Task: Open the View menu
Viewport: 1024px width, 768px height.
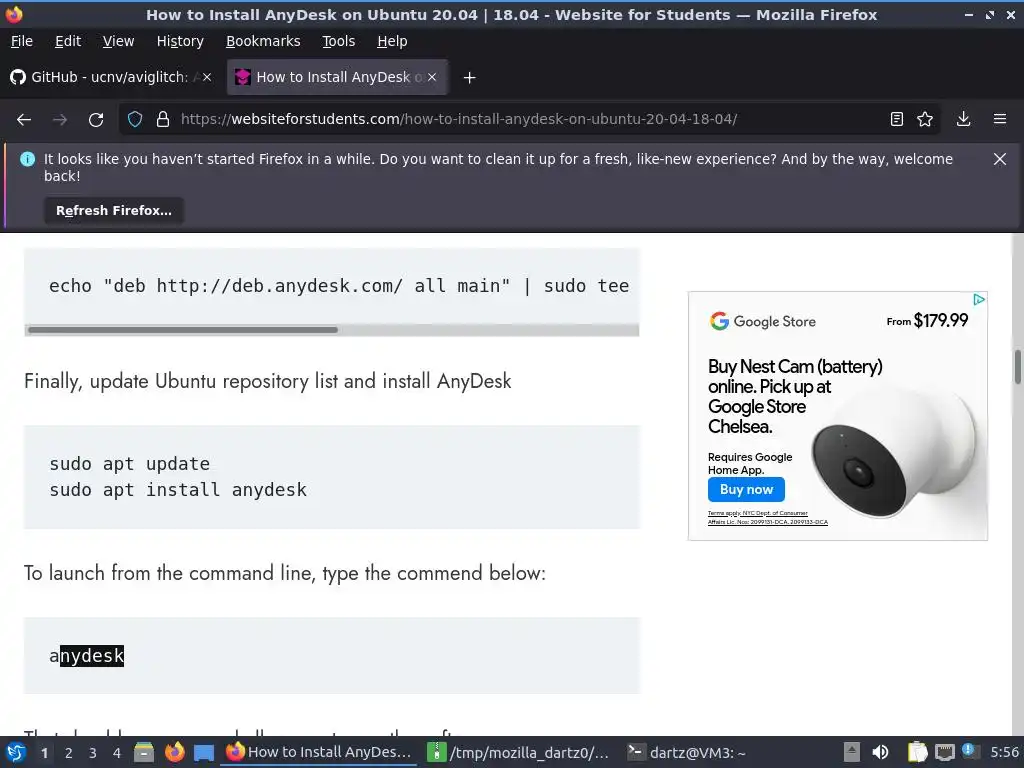Action: tap(118, 41)
